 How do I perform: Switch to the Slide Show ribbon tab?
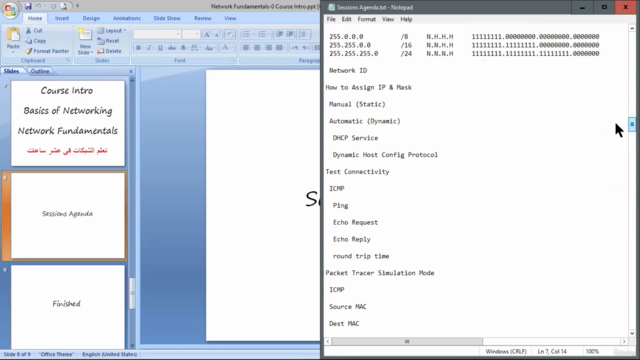click(167, 18)
